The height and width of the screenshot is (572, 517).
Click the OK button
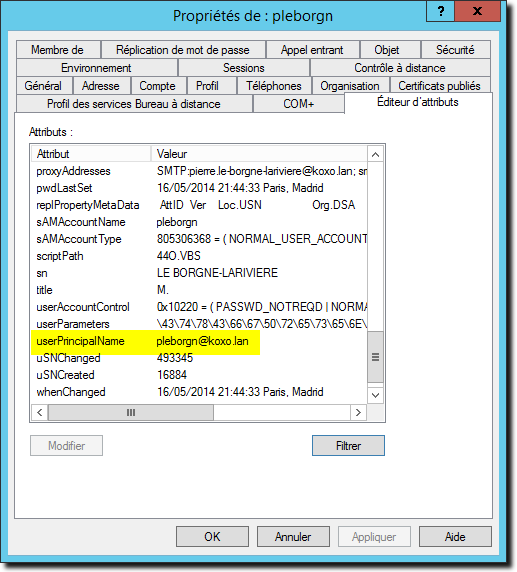click(212, 537)
